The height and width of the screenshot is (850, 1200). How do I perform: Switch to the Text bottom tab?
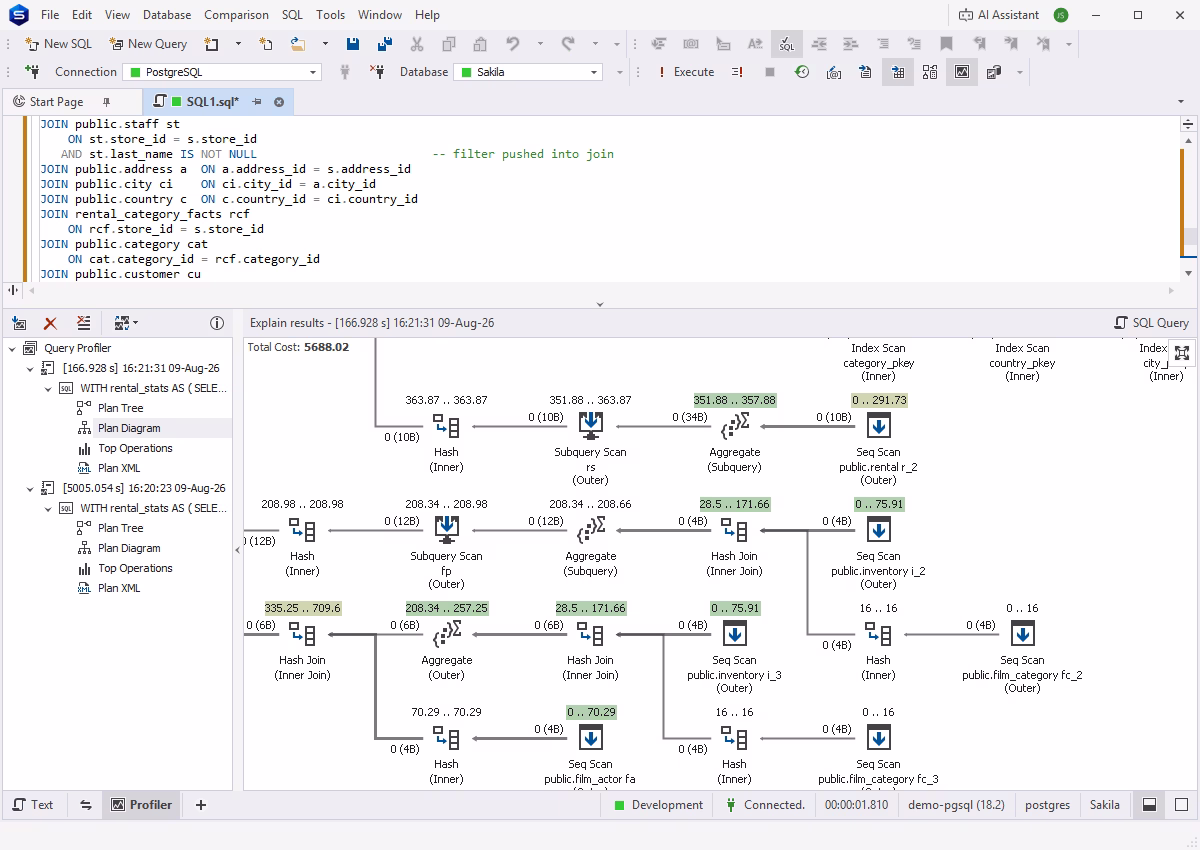pyautogui.click(x=33, y=805)
